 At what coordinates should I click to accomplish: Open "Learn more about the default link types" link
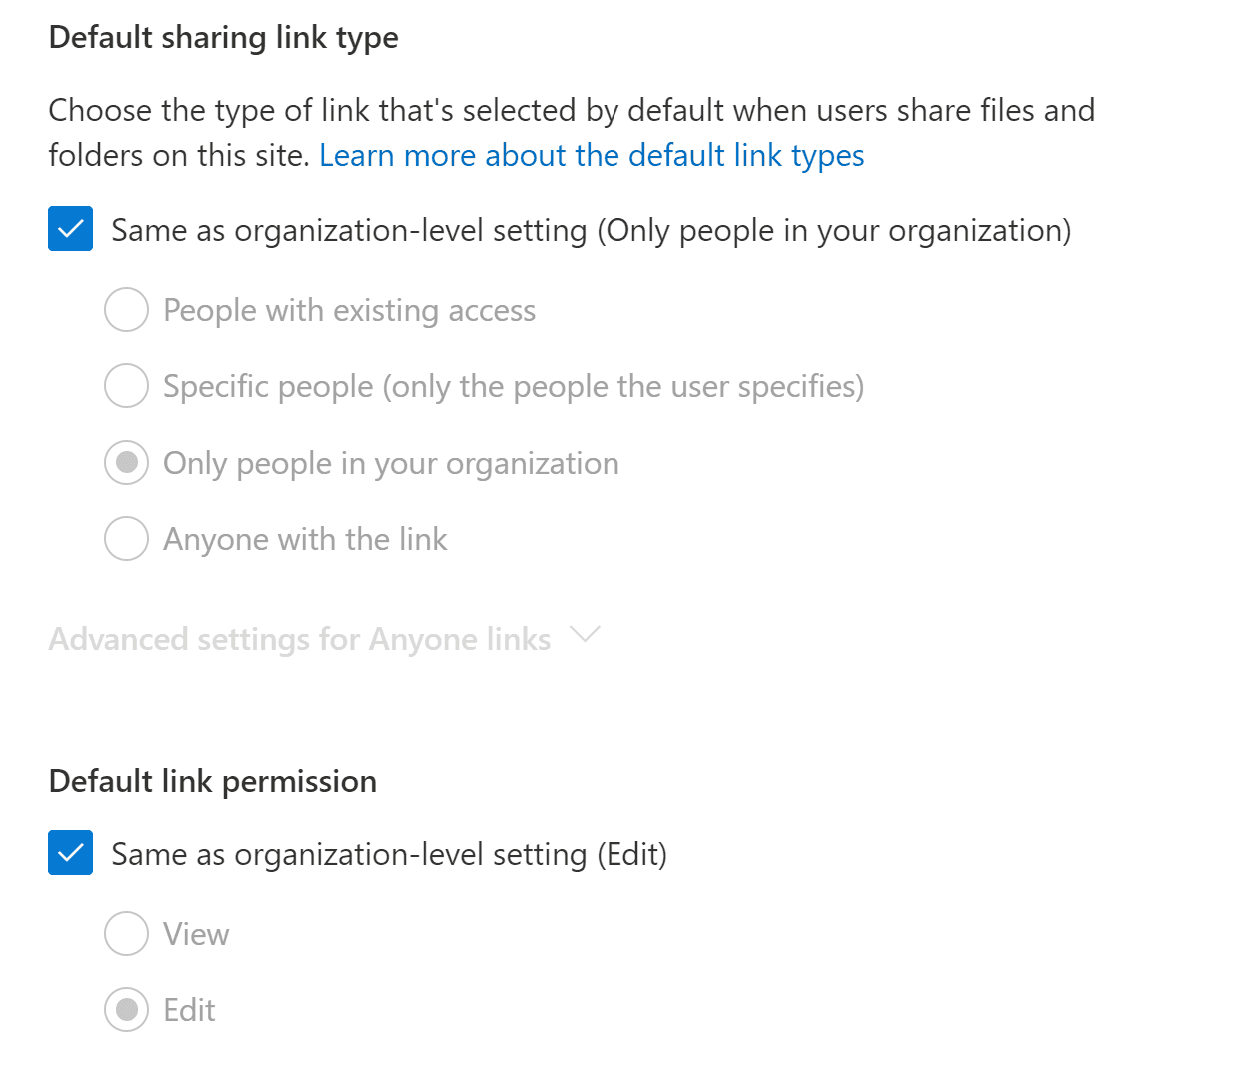coord(591,155)
